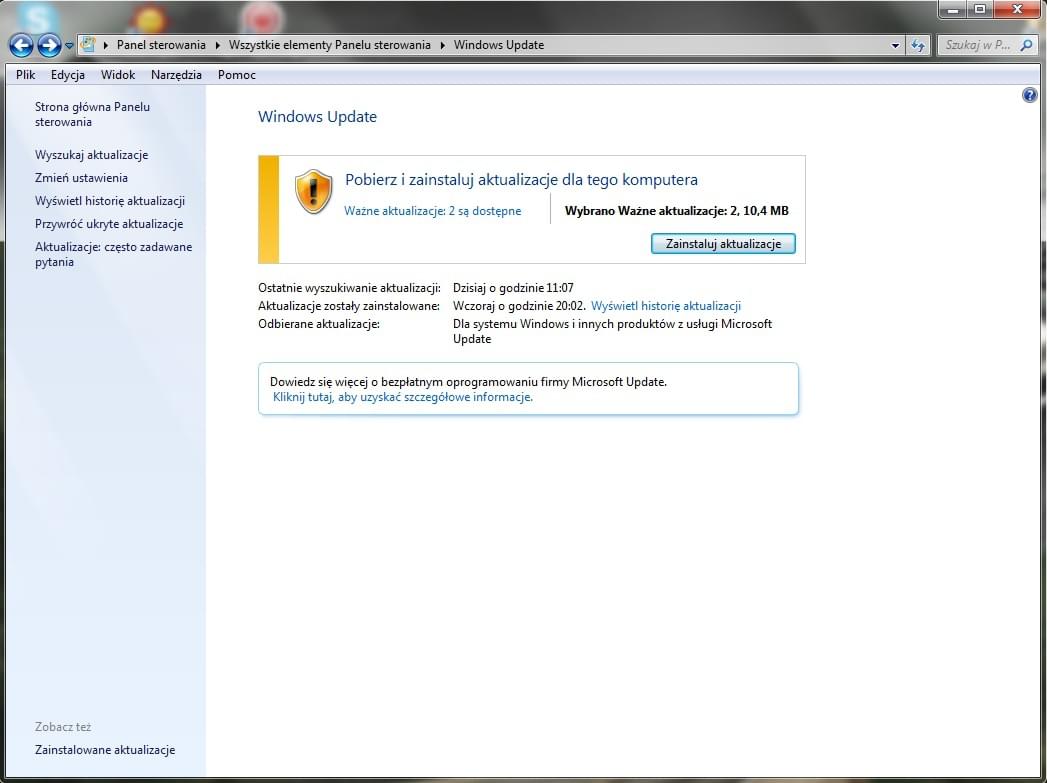This screenshot has width=1047, height=783.
Task: Open Zmień ustawienia link
Action: (81, 178)
